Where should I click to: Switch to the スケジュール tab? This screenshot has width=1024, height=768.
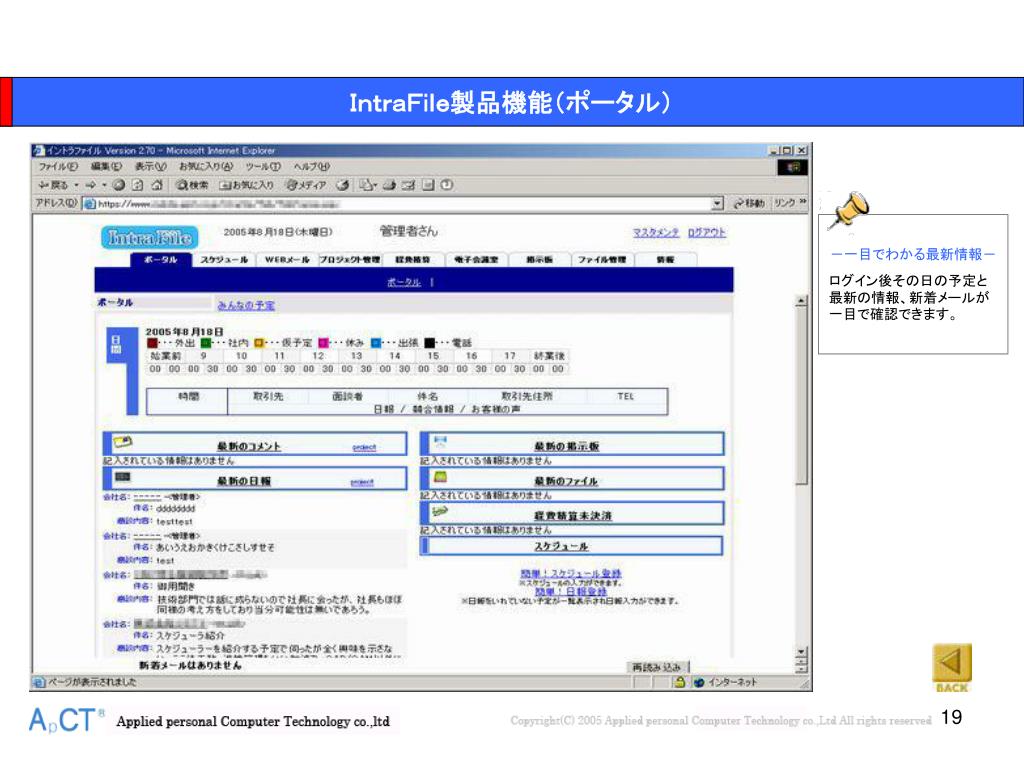224,260
